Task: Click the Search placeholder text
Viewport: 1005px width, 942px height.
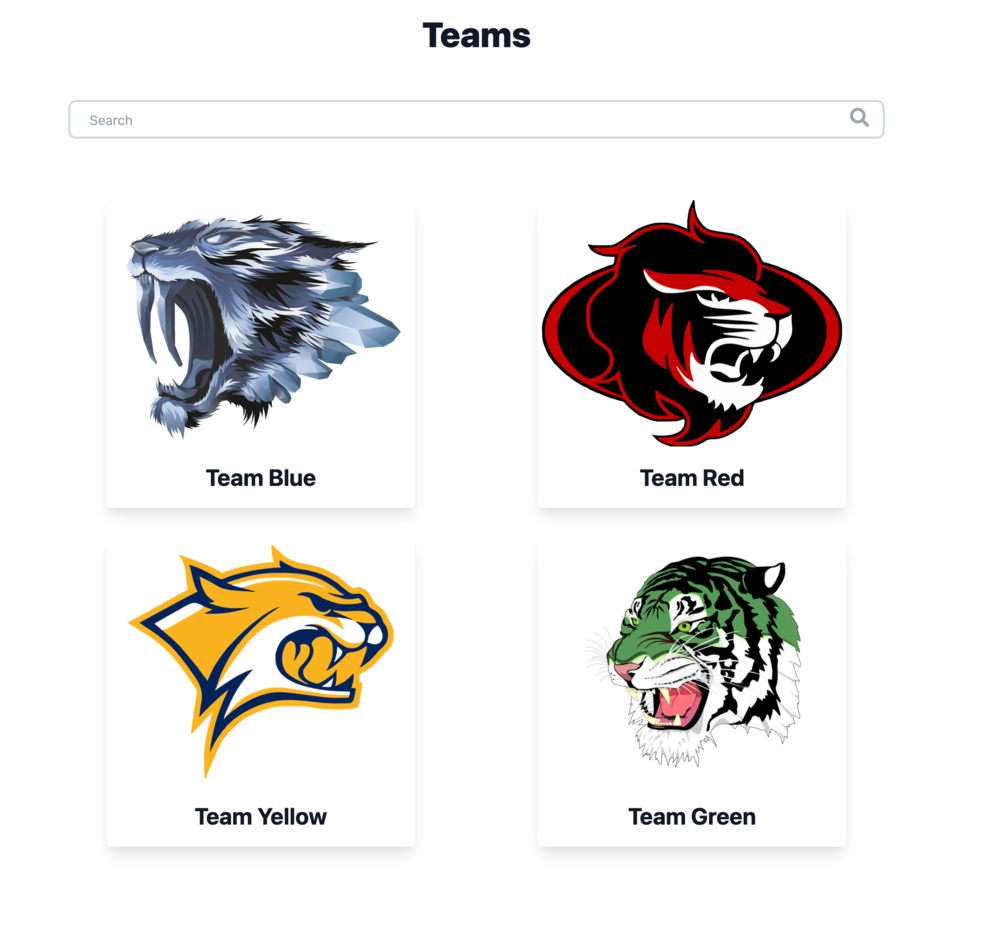Action: (111, 120)
